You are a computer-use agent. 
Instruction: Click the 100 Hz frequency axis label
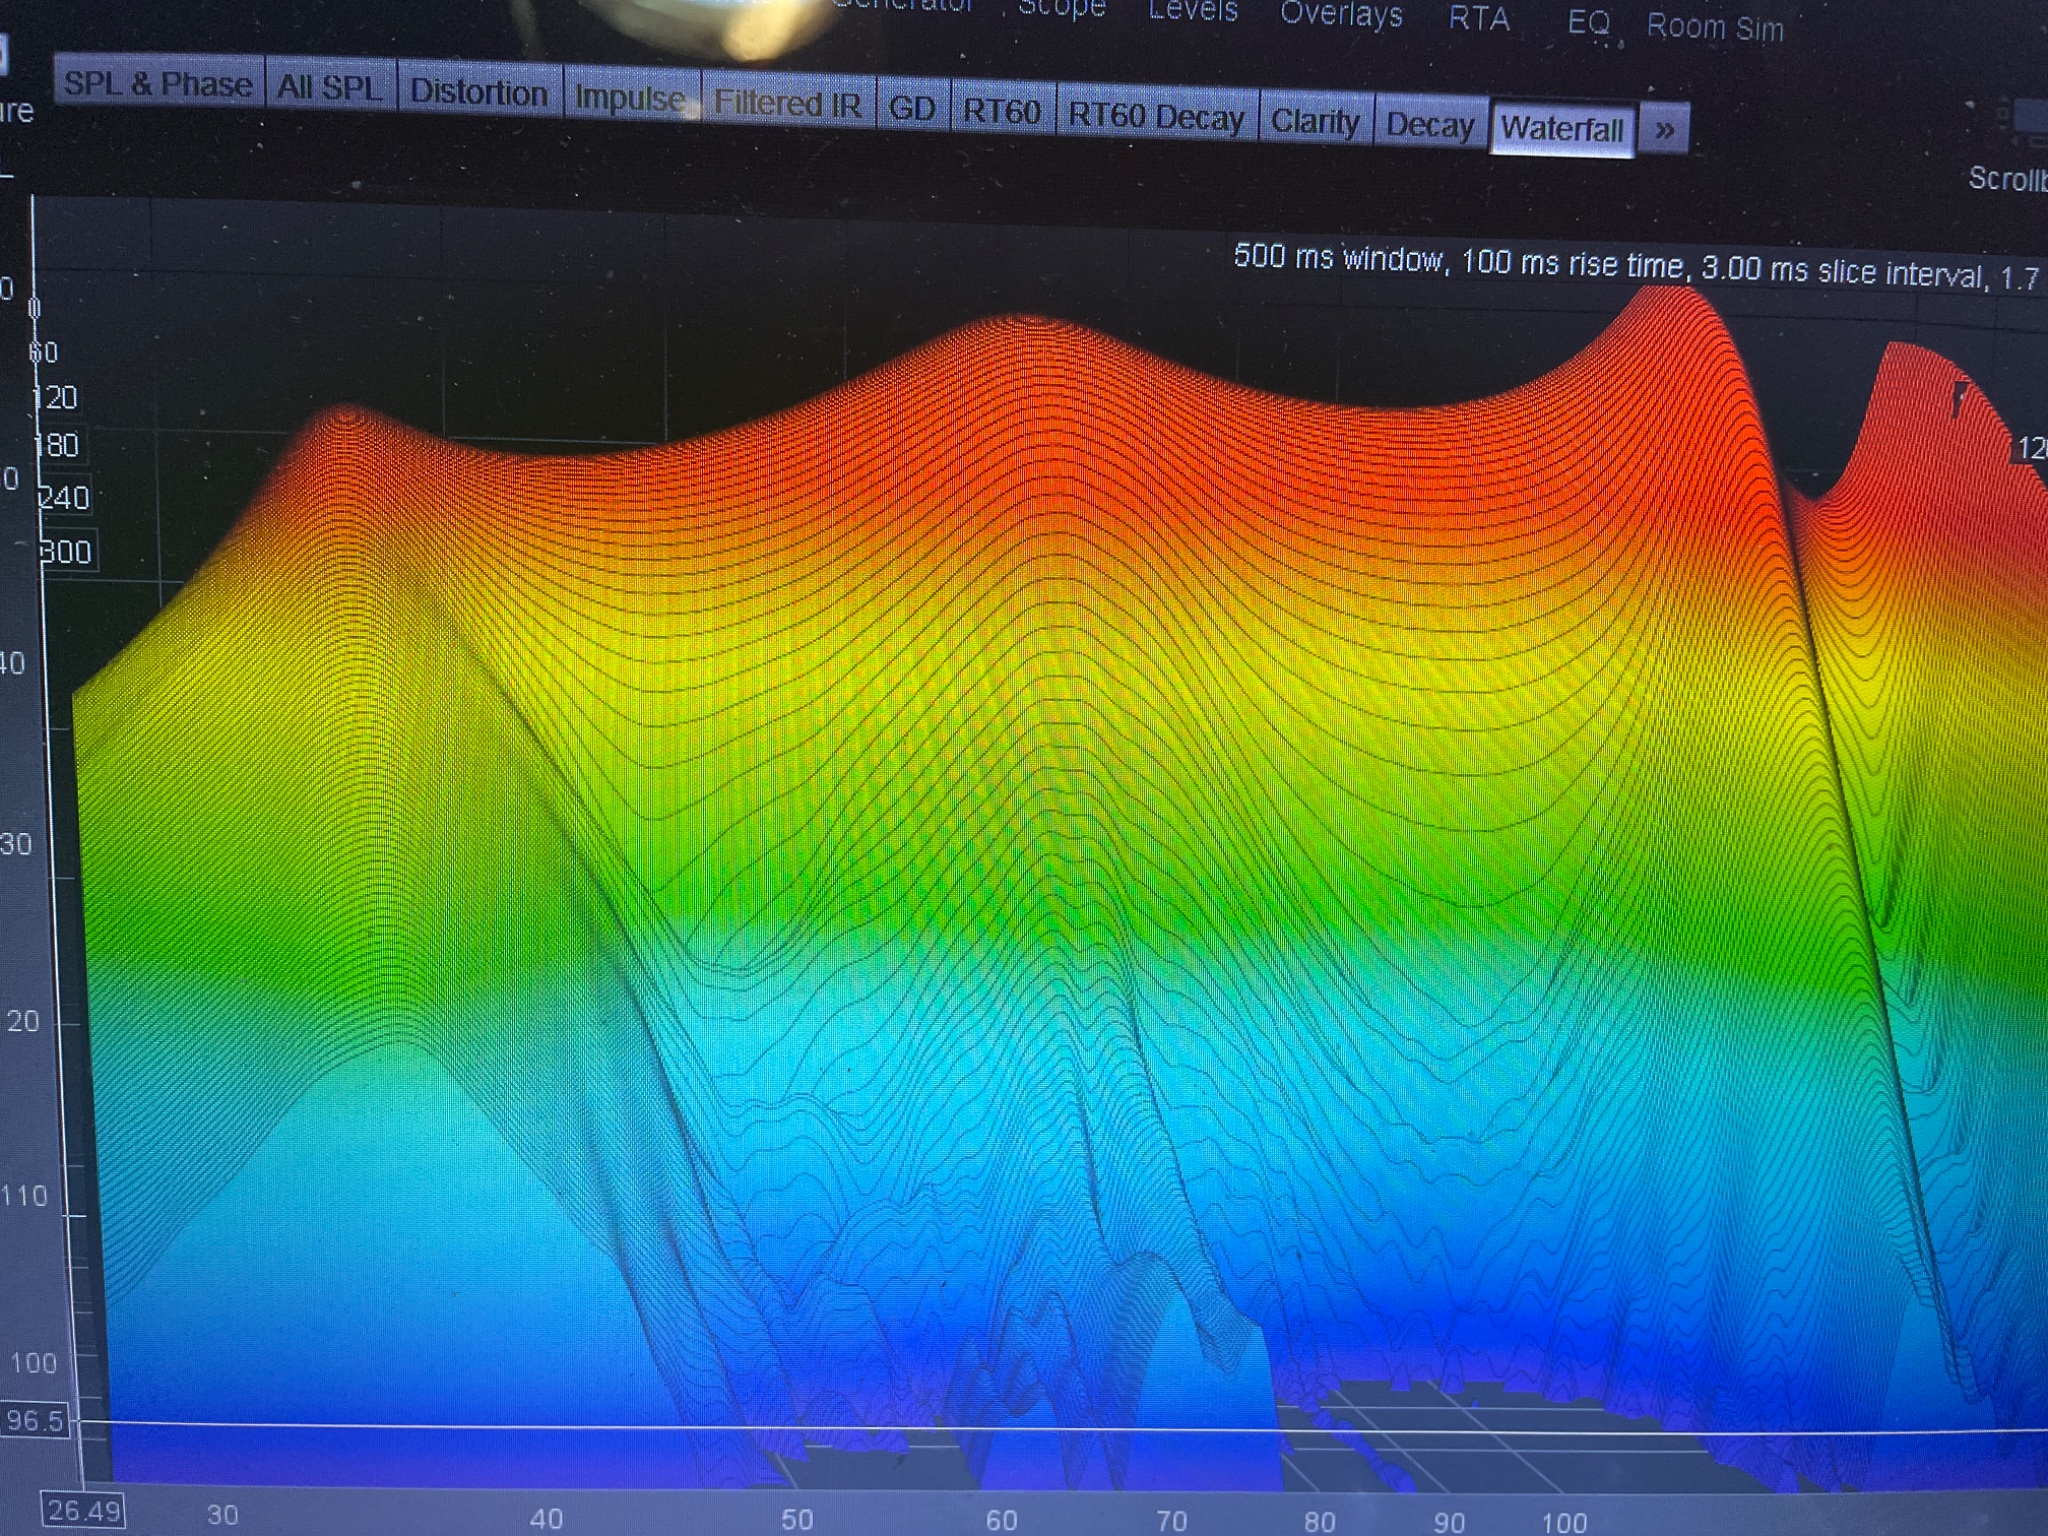pyautogui.click(x=1564, y=1523)
